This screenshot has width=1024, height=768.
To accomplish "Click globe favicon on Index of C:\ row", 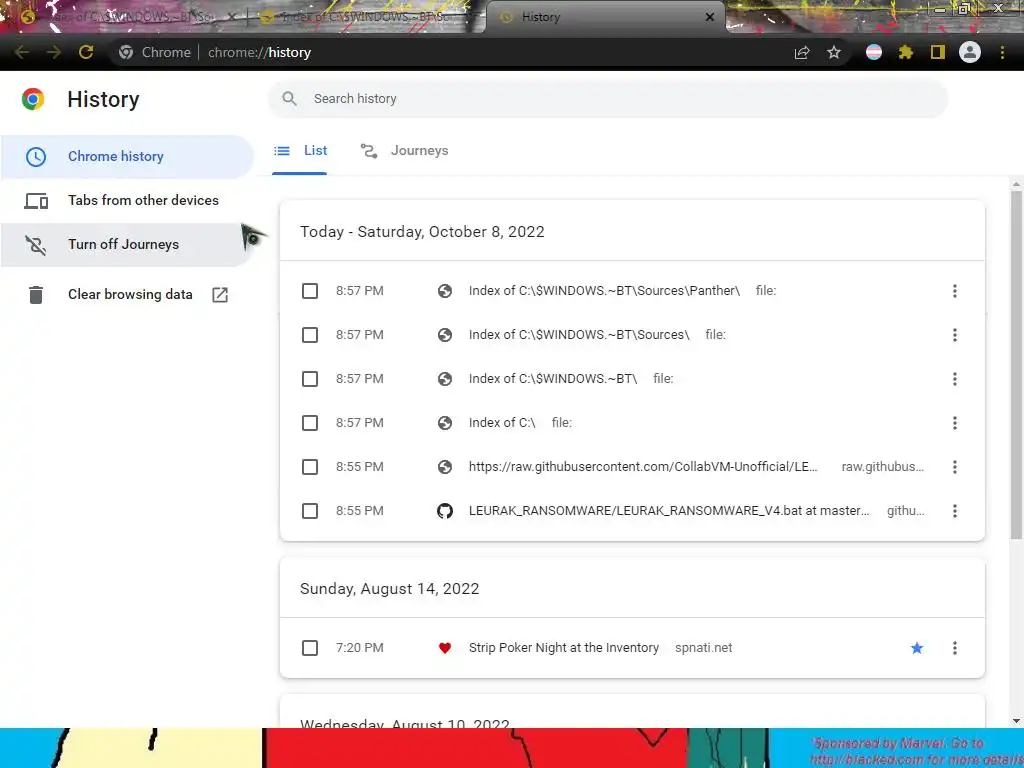I will click(x=445, y=423).
